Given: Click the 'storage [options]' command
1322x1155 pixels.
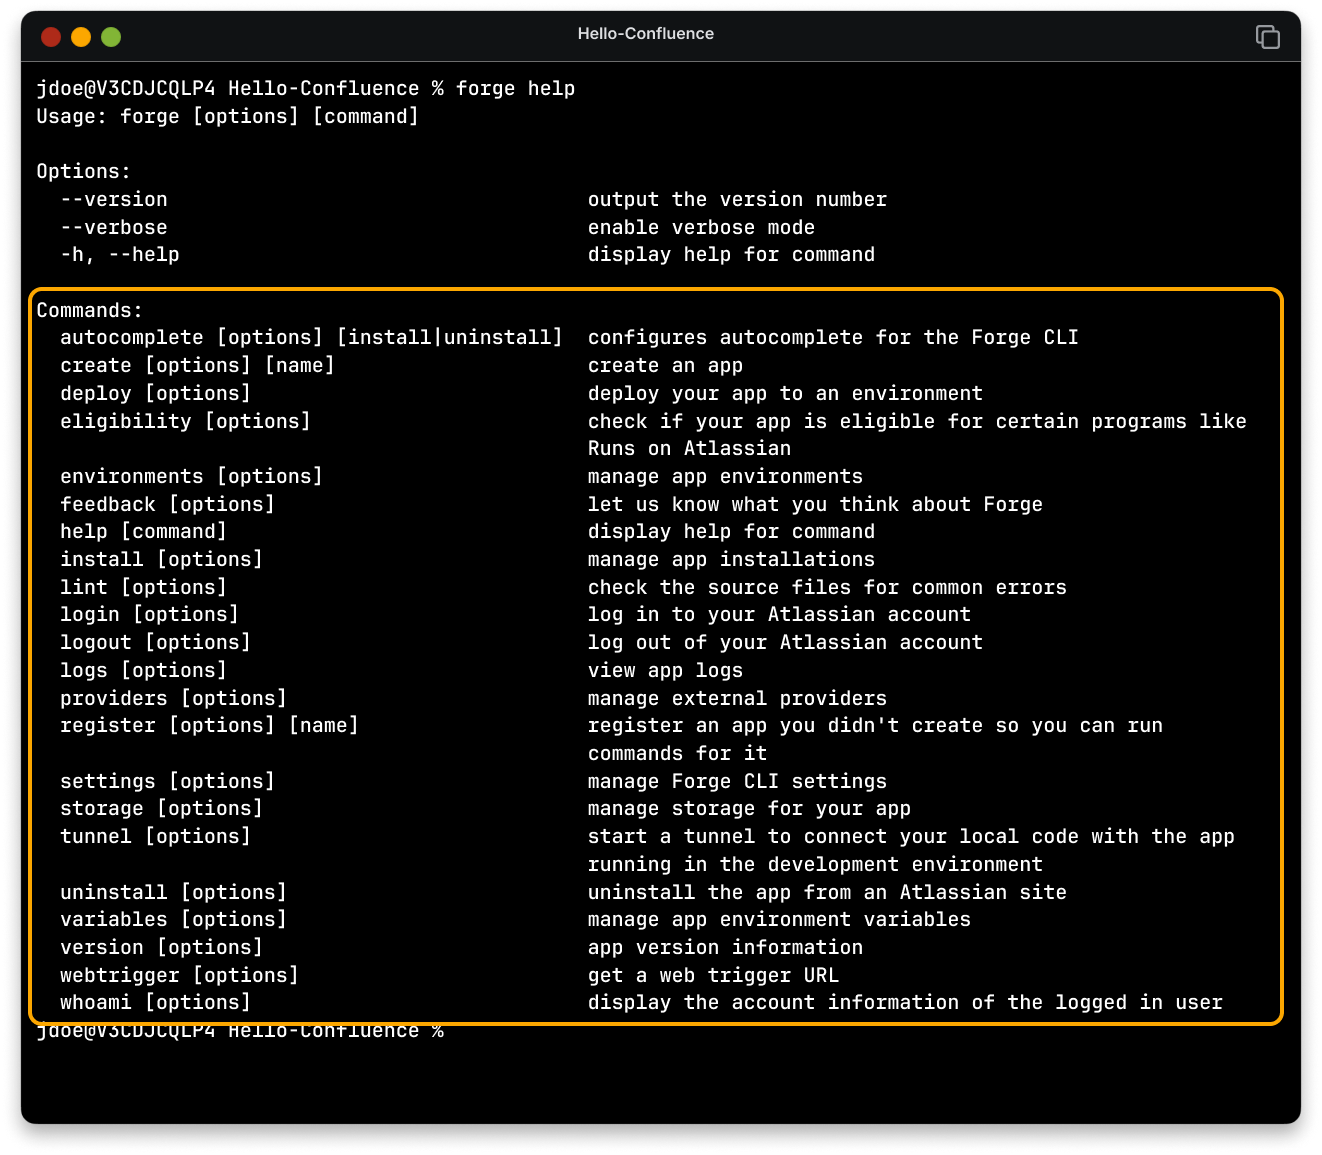Looking at the screenshot, I should [x=161, y=808].
